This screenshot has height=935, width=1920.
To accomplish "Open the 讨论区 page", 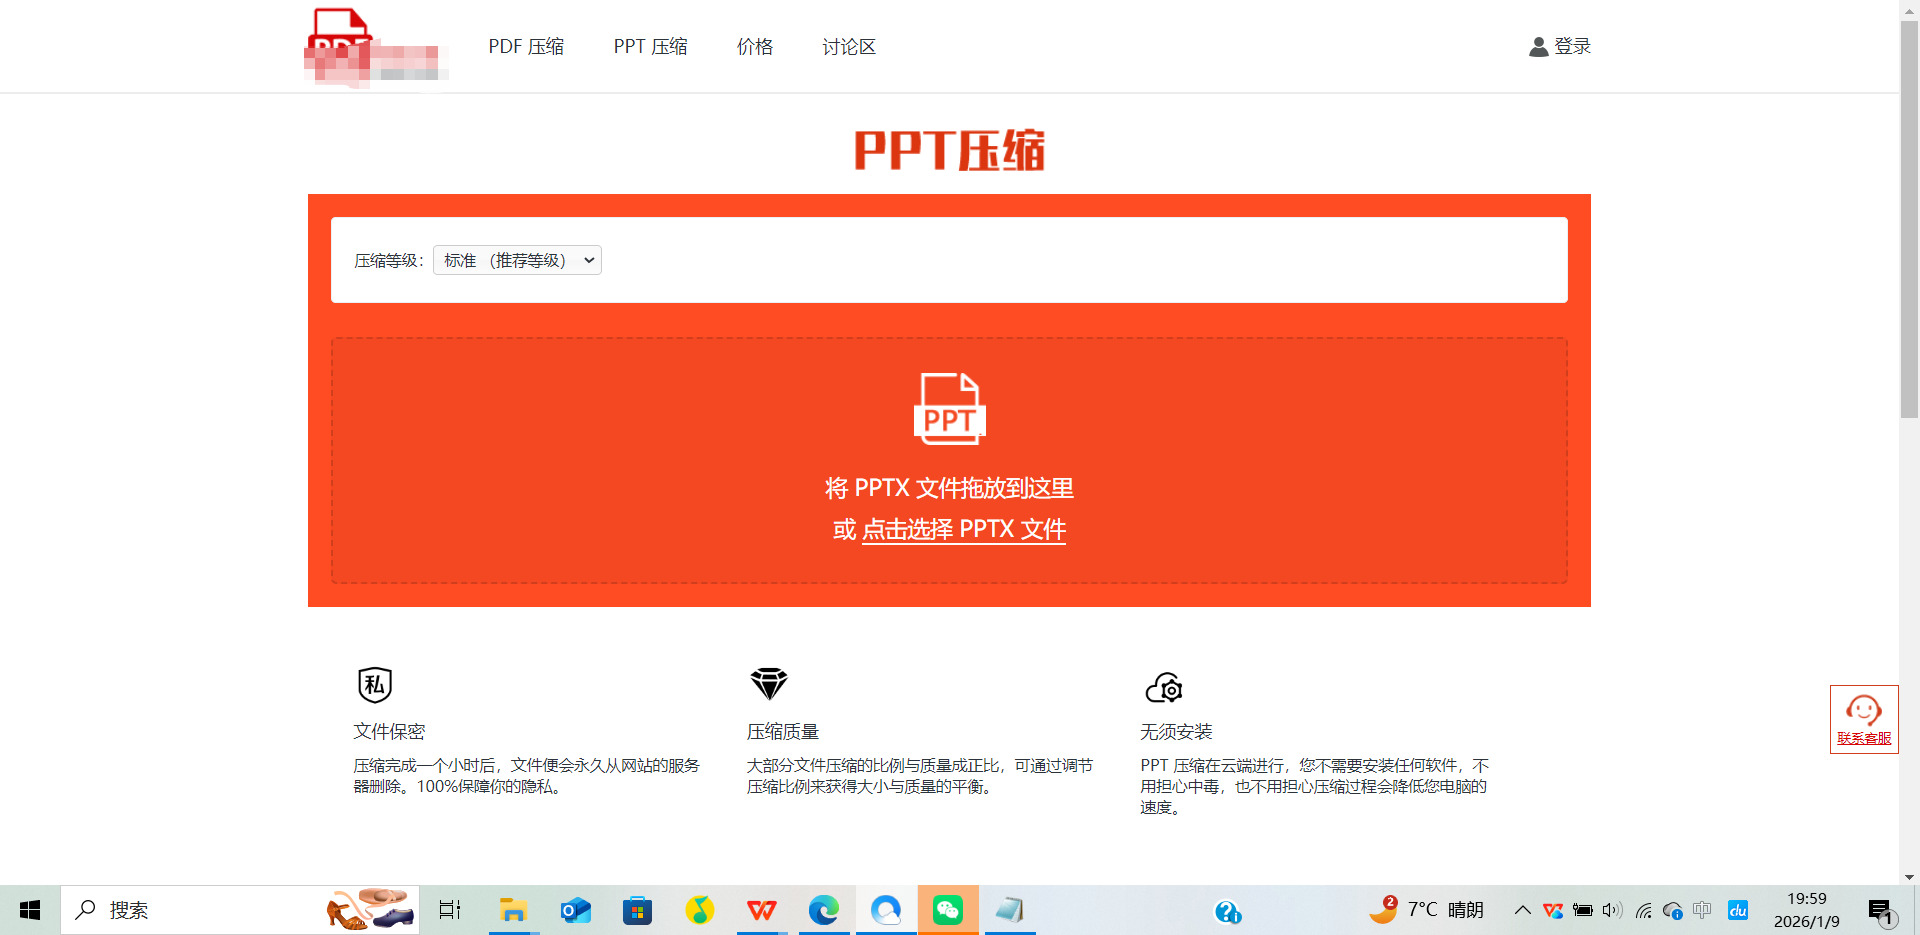I will [849, 47].
